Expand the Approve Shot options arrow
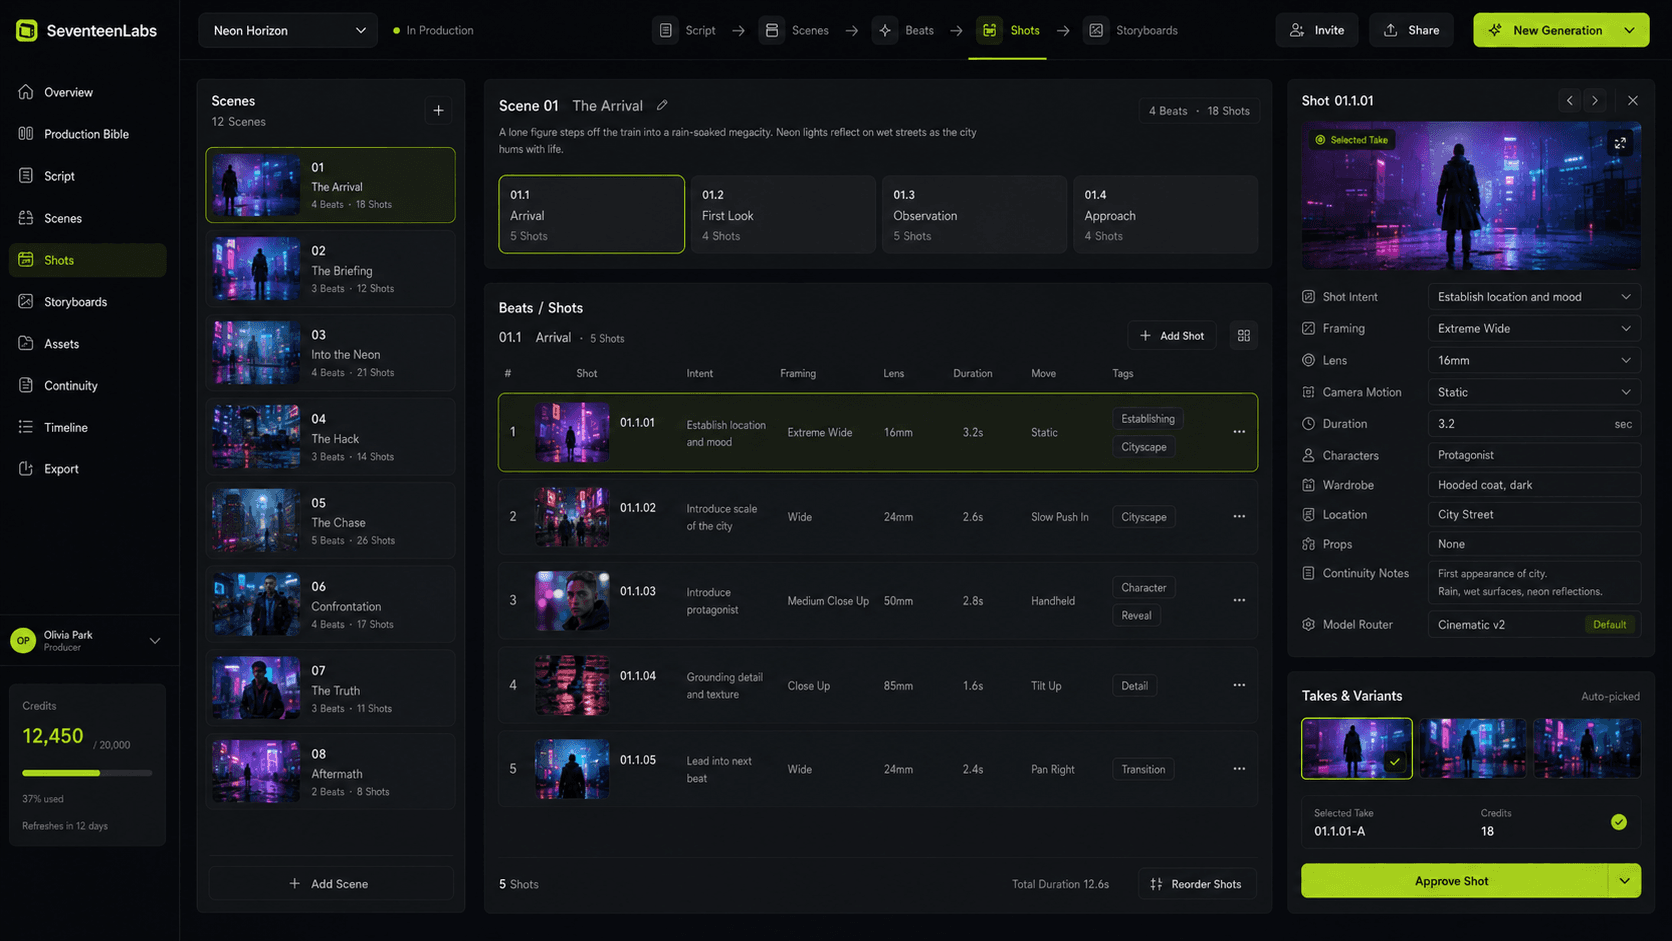The height and width of the screenshot is (941, 1672). [1624, 881]
